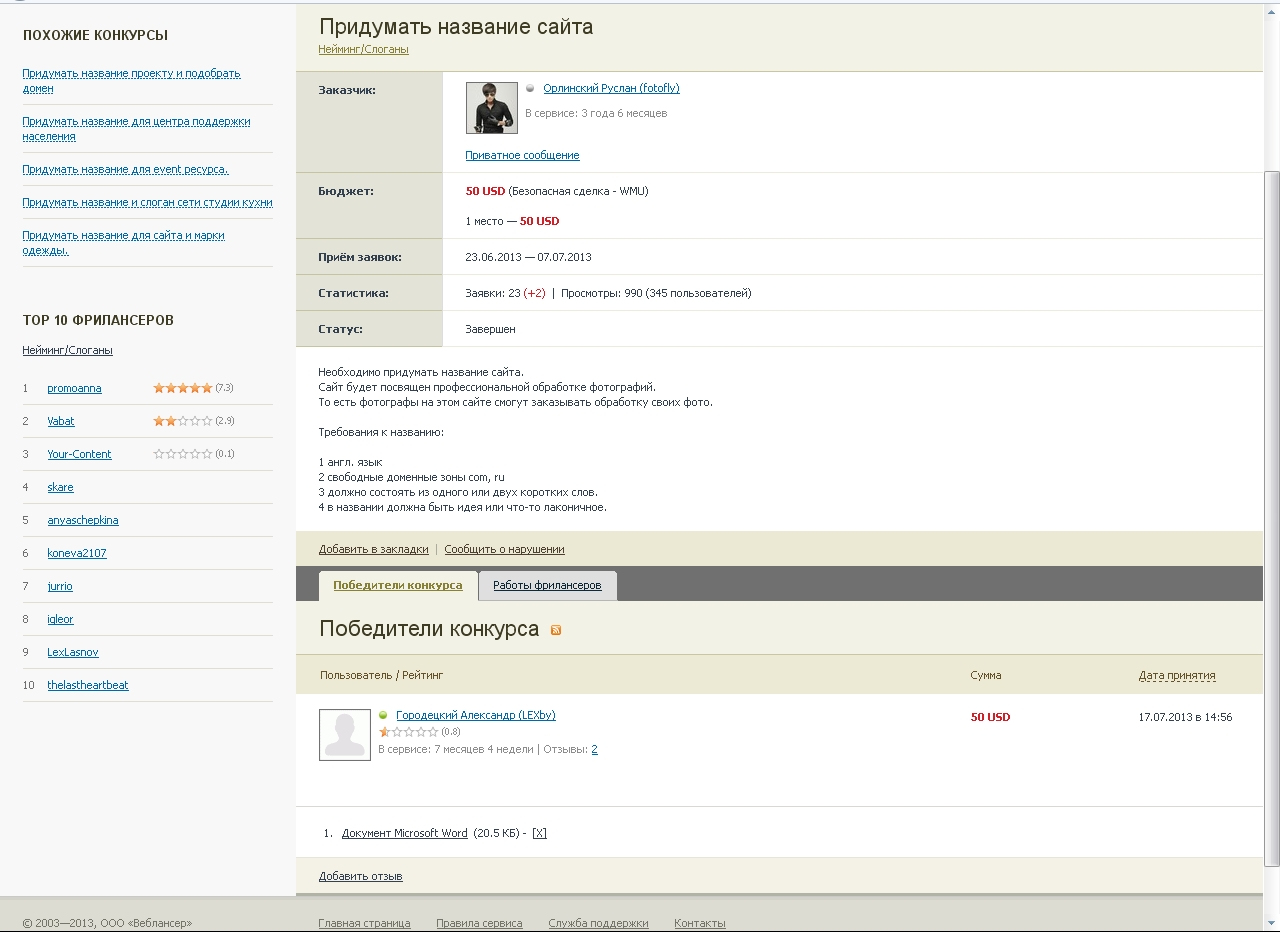The image size is (1280, 932).
Task: Click the grey offline status dot by fotofly
Action: (530, 89)
